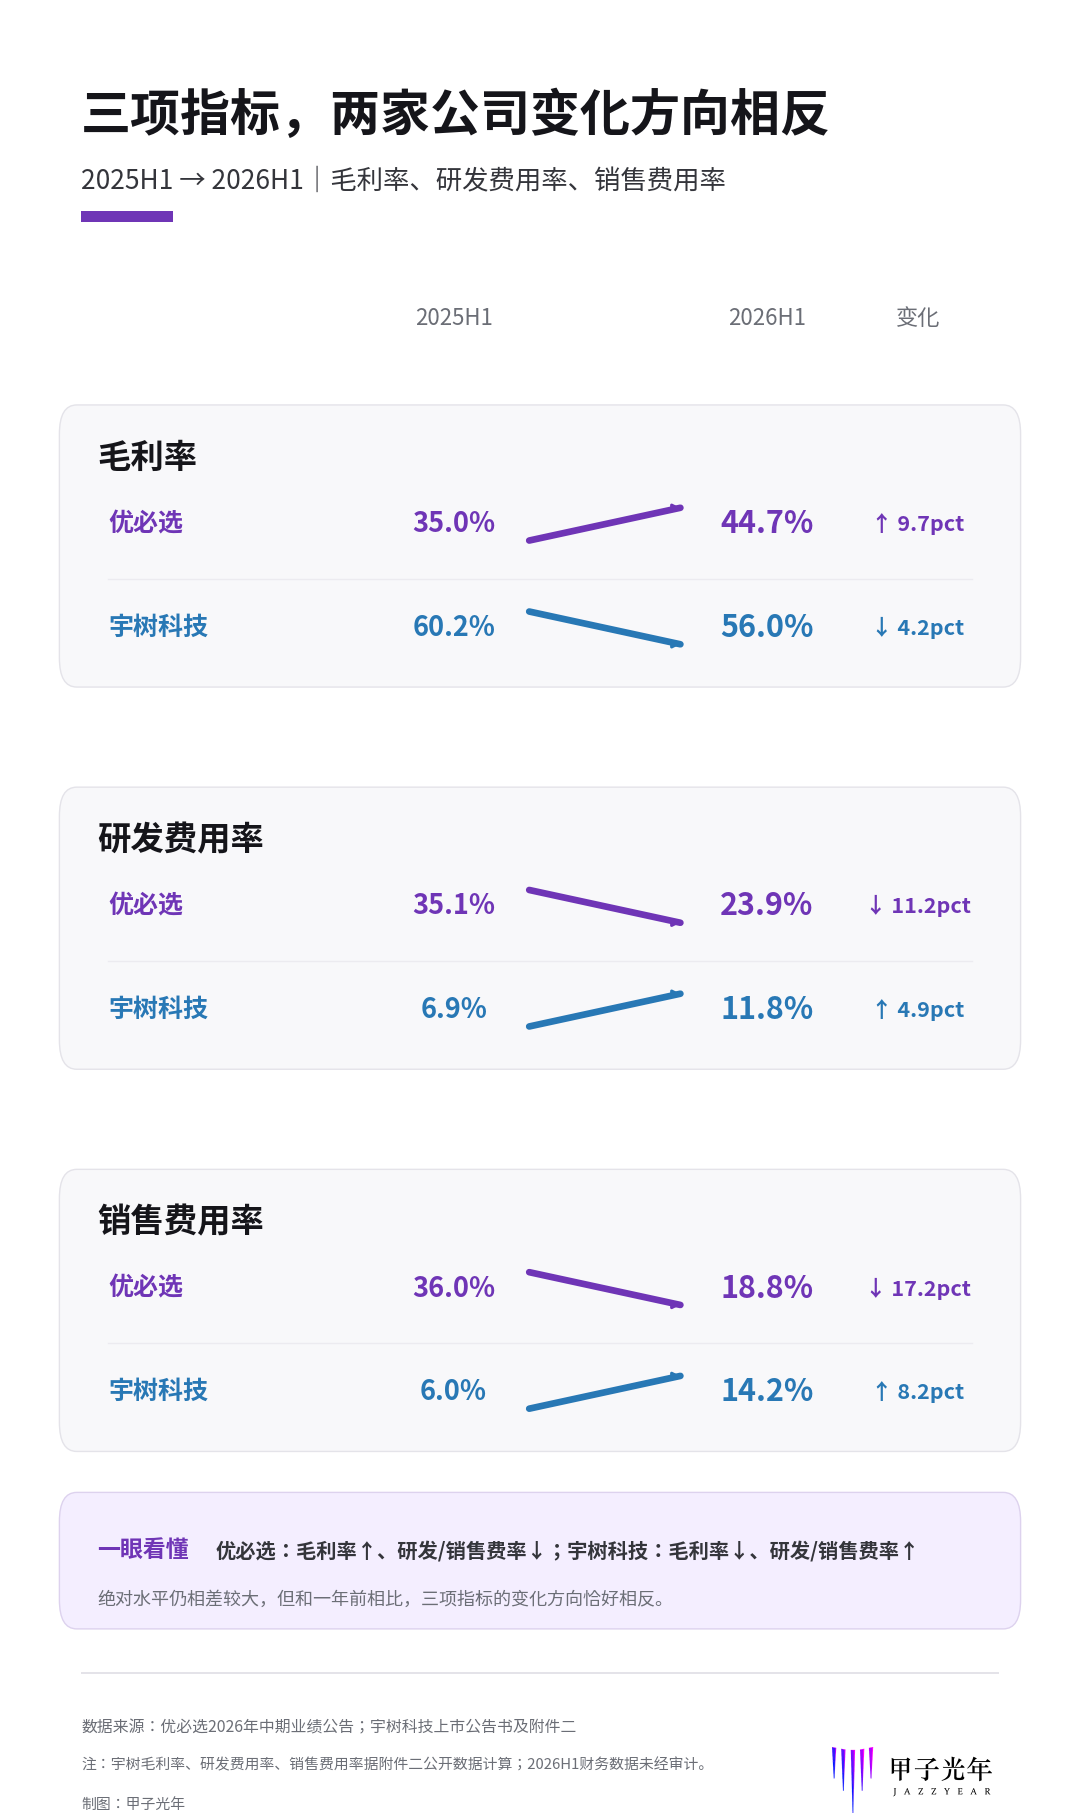
Task: Click the 44.7% value for 优必选
Action: click(767, 522)
